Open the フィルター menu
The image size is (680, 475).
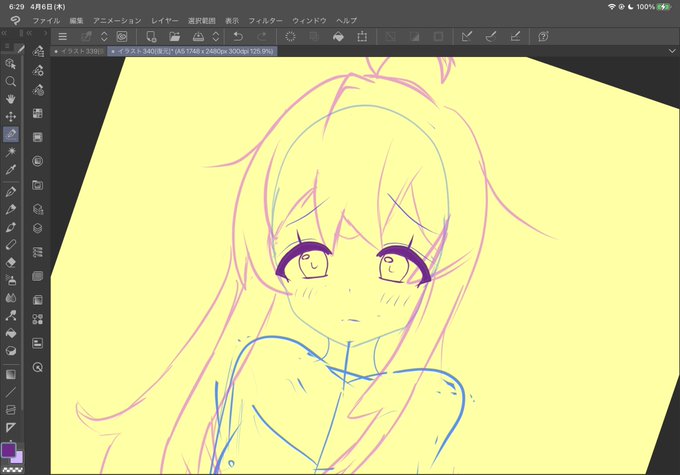(265, 20)
